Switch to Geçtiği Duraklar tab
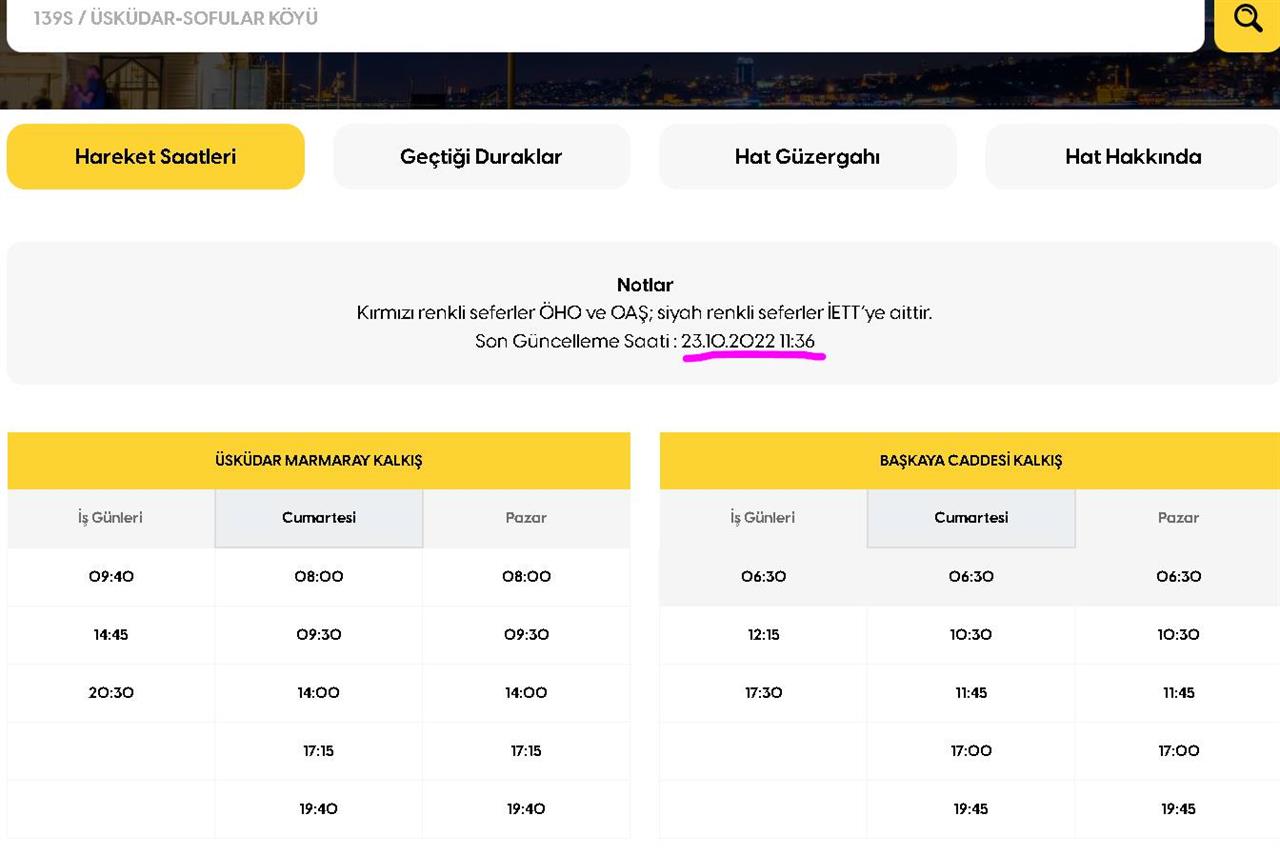Screen dimensions: 1280x855 481,156
